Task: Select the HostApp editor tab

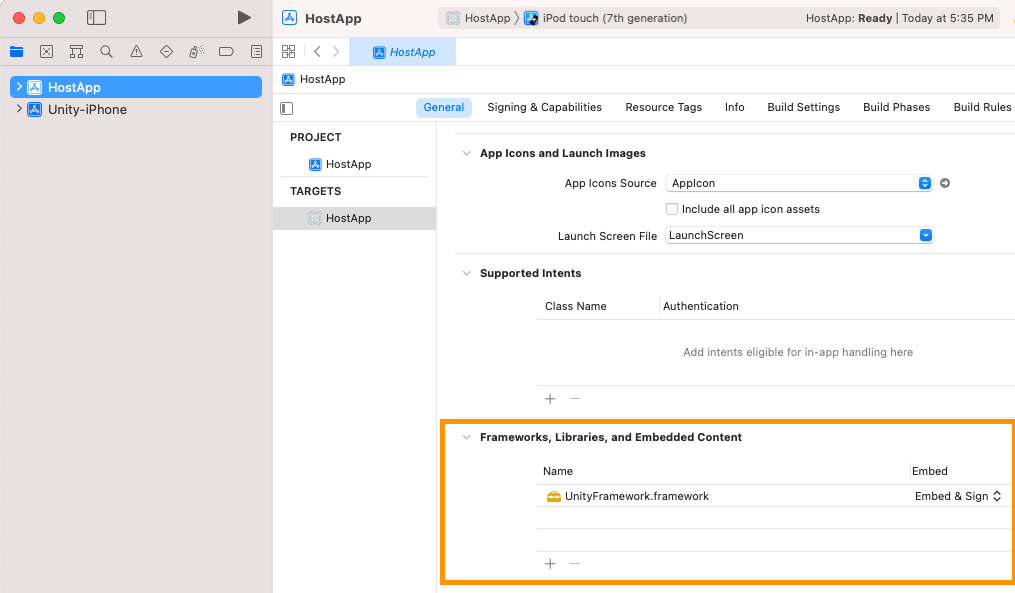Action: click(403, 52)
